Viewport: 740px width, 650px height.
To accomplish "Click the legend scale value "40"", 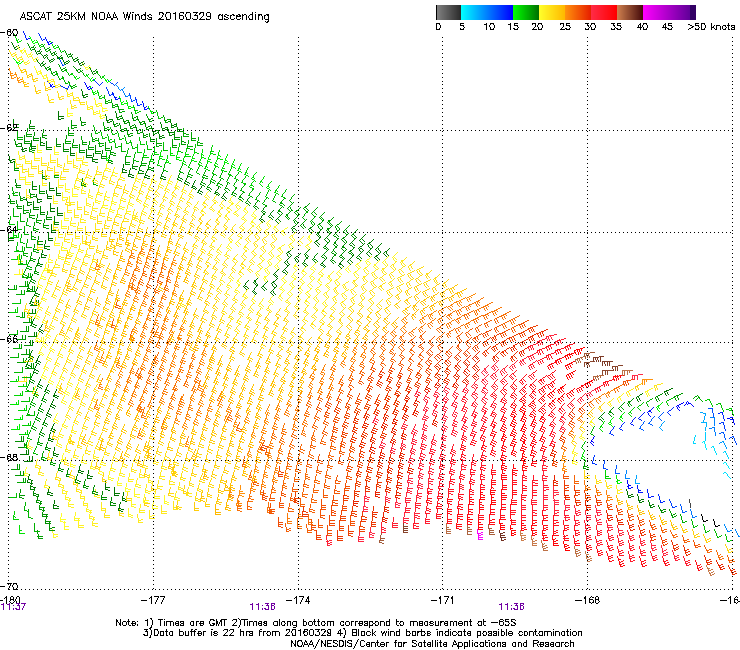I will (x=642, y=27).
